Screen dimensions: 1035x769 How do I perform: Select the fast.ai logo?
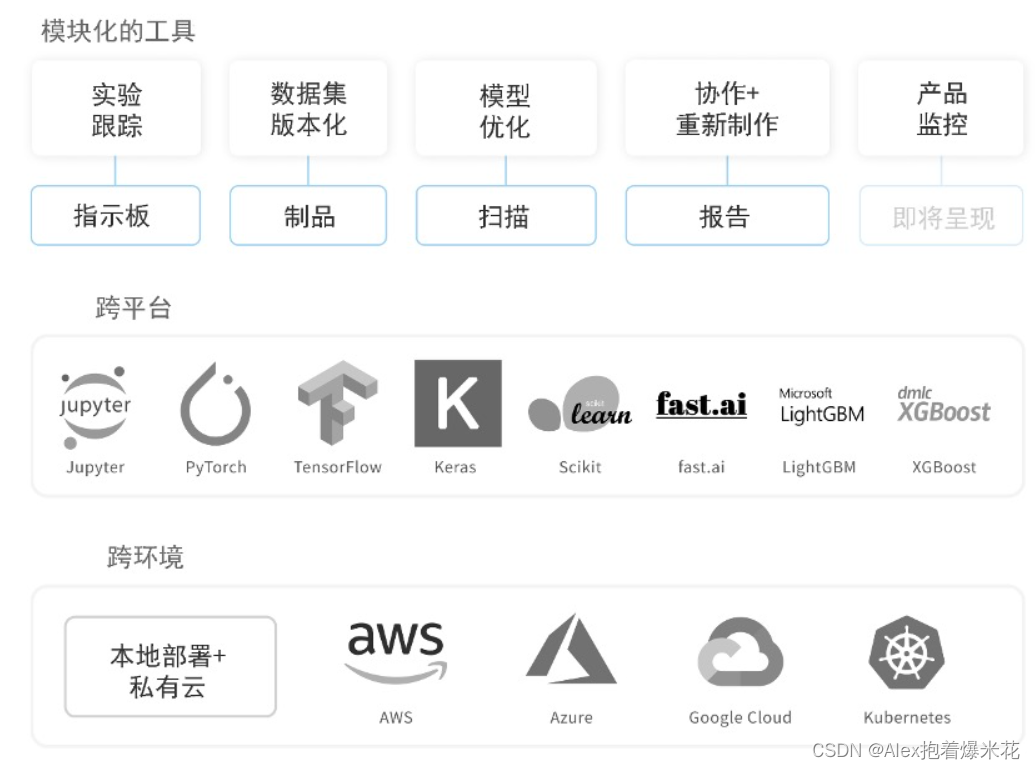[701, 405]
